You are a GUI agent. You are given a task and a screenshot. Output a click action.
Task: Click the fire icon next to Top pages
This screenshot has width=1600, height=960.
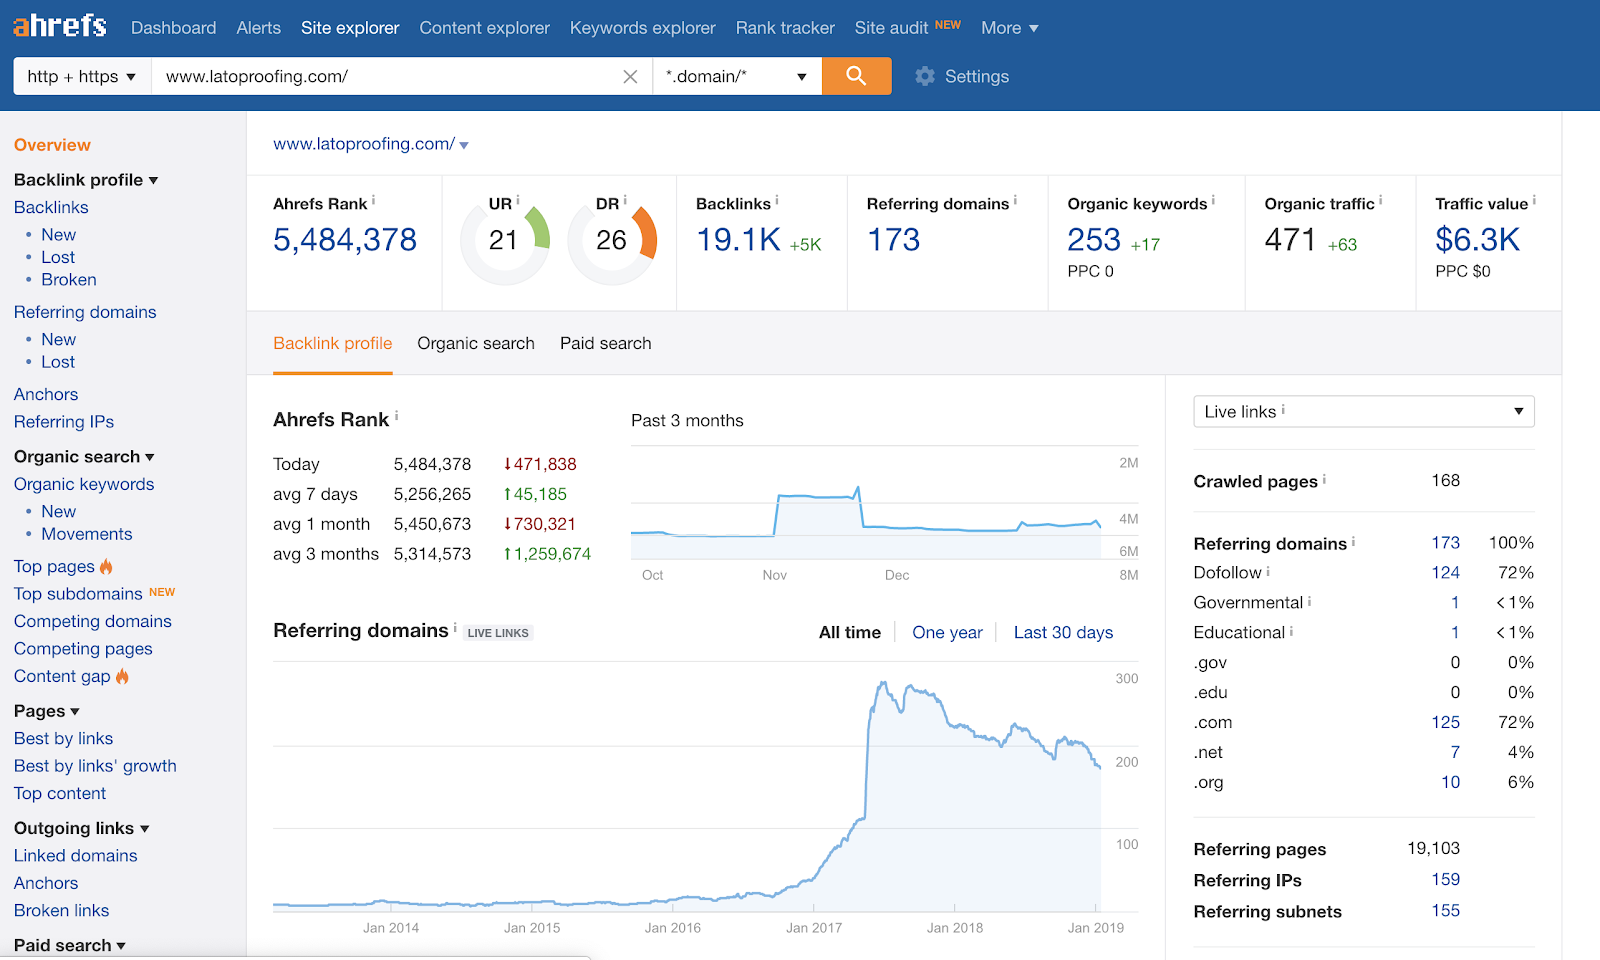106,566
